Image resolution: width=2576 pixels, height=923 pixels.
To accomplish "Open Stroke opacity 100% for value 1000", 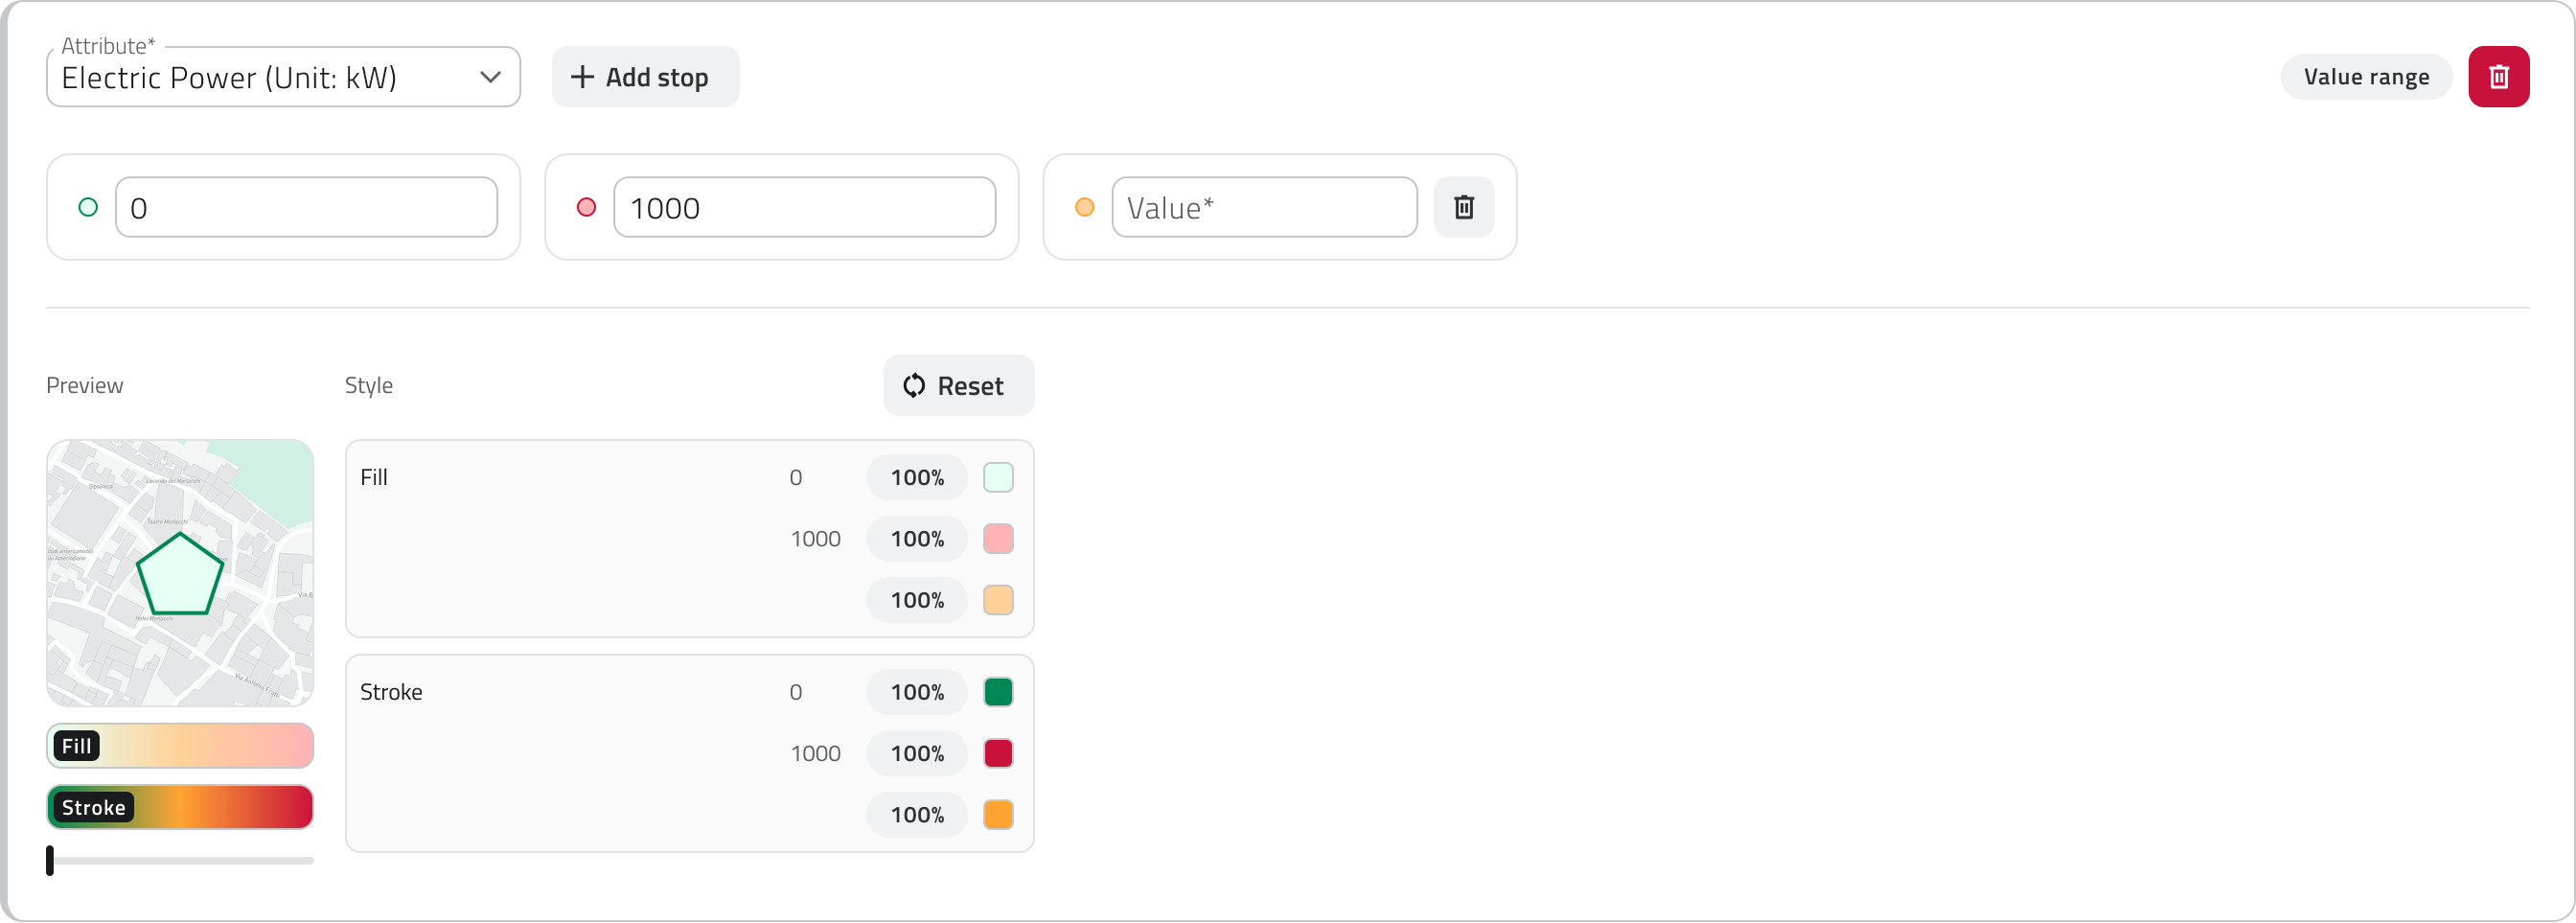I will click(x=916, y=754).
